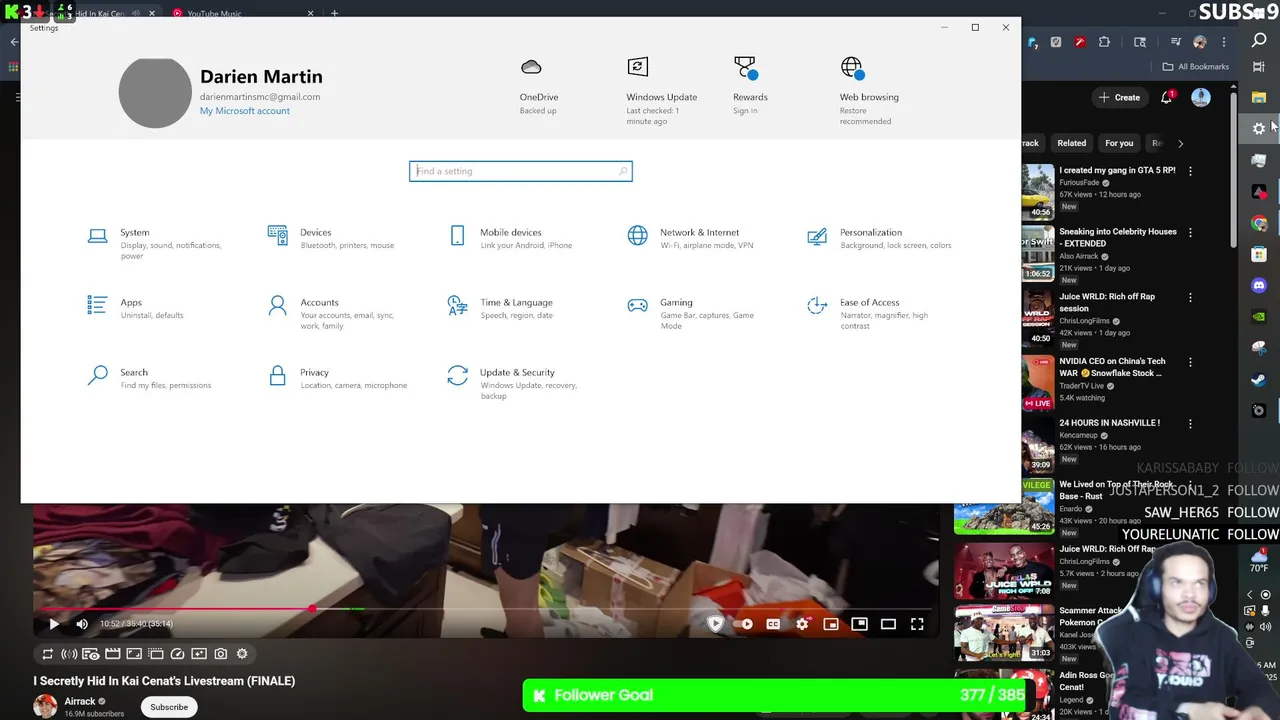Open Personalization settings

pos(880,238)
